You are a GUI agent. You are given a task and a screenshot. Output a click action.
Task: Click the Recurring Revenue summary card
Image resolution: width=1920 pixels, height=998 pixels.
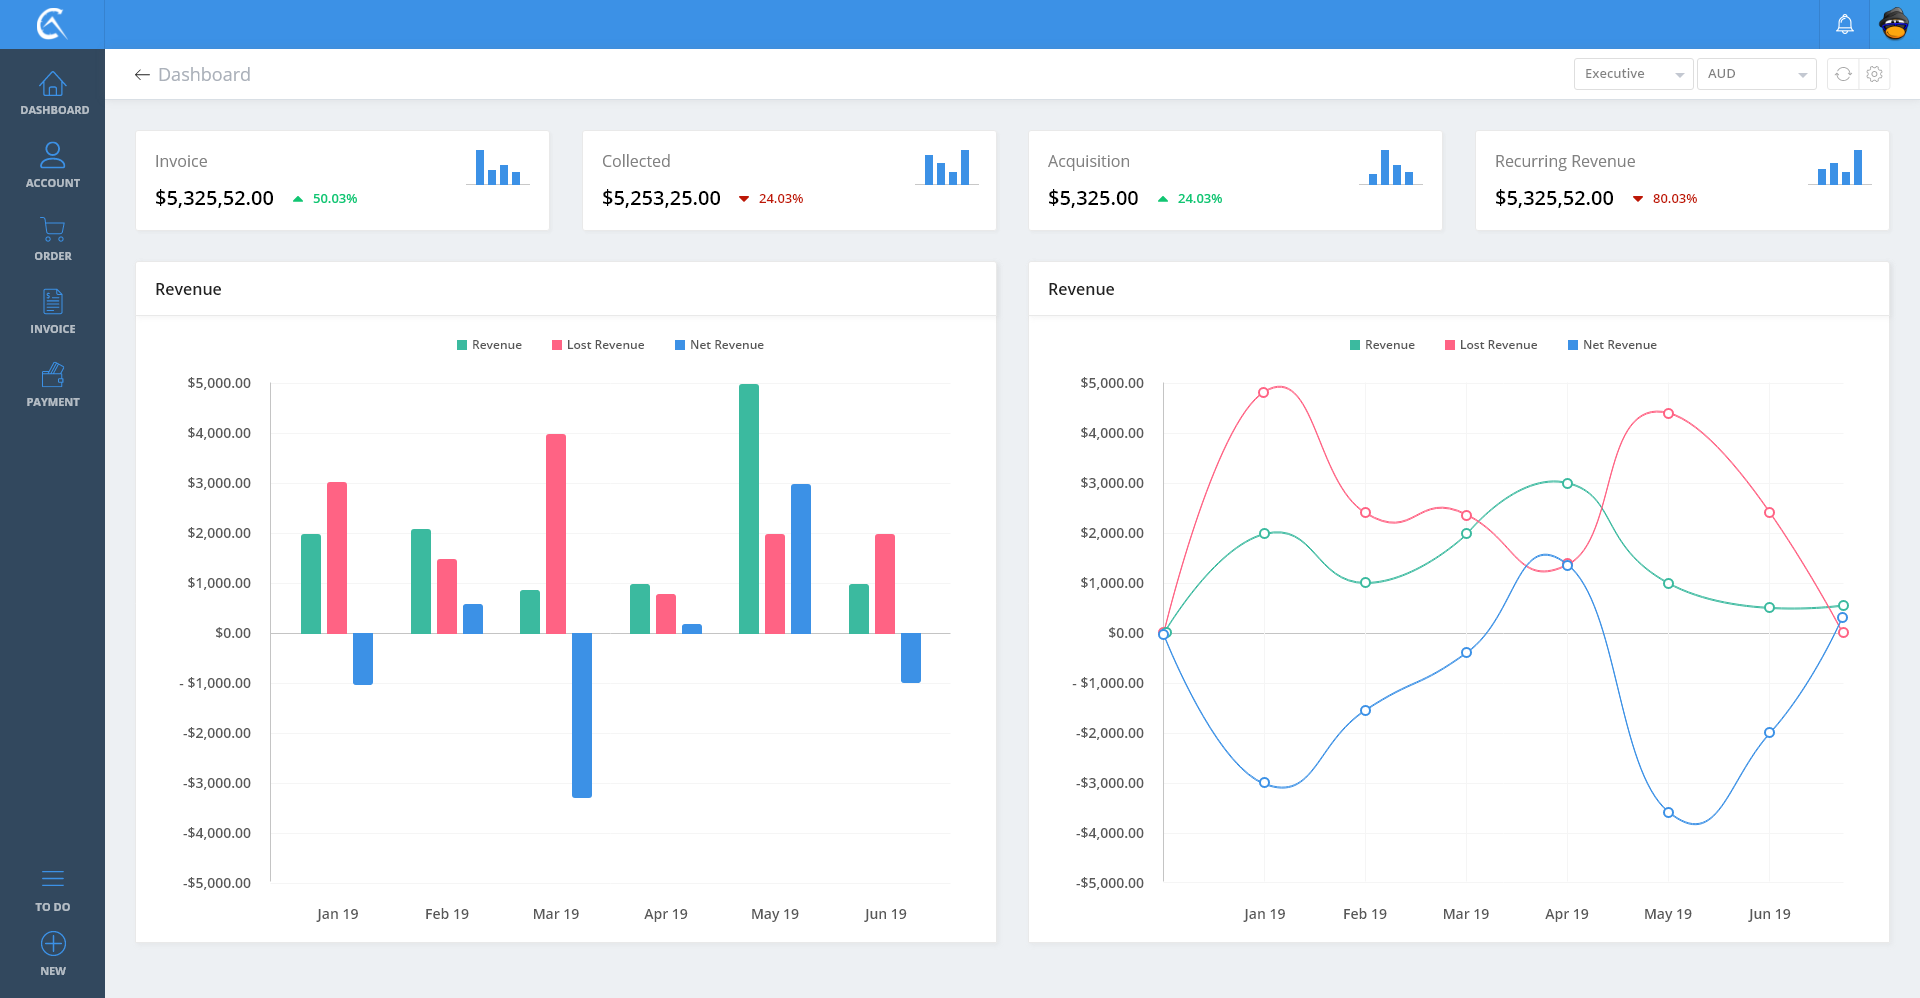click(x=1682, y=180)
